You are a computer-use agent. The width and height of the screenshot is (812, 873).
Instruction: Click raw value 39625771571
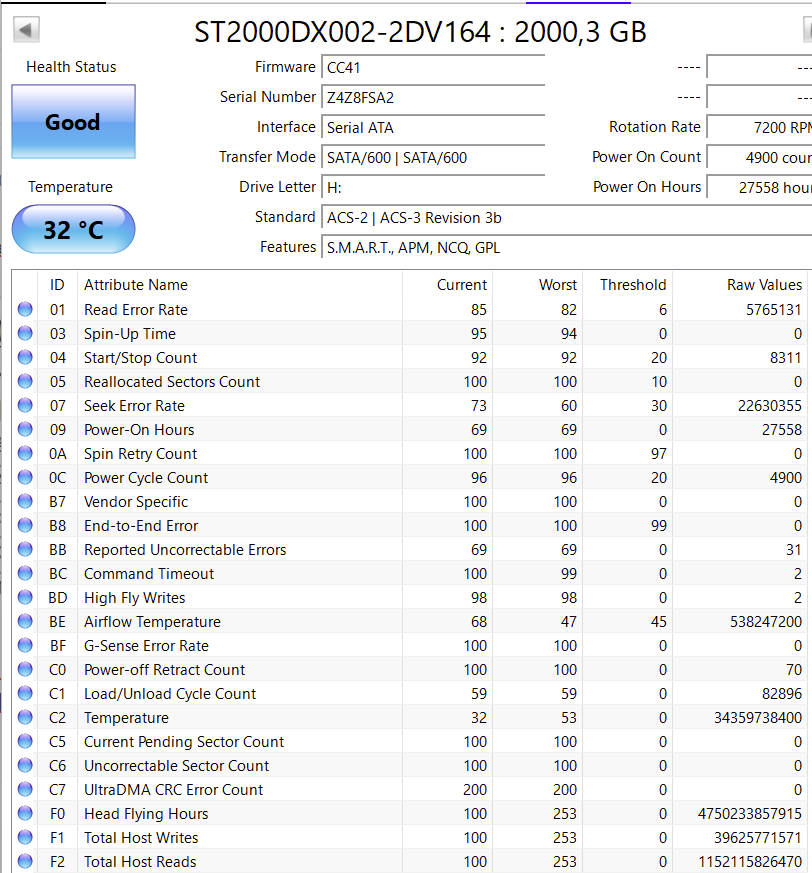tap(758, 837)
